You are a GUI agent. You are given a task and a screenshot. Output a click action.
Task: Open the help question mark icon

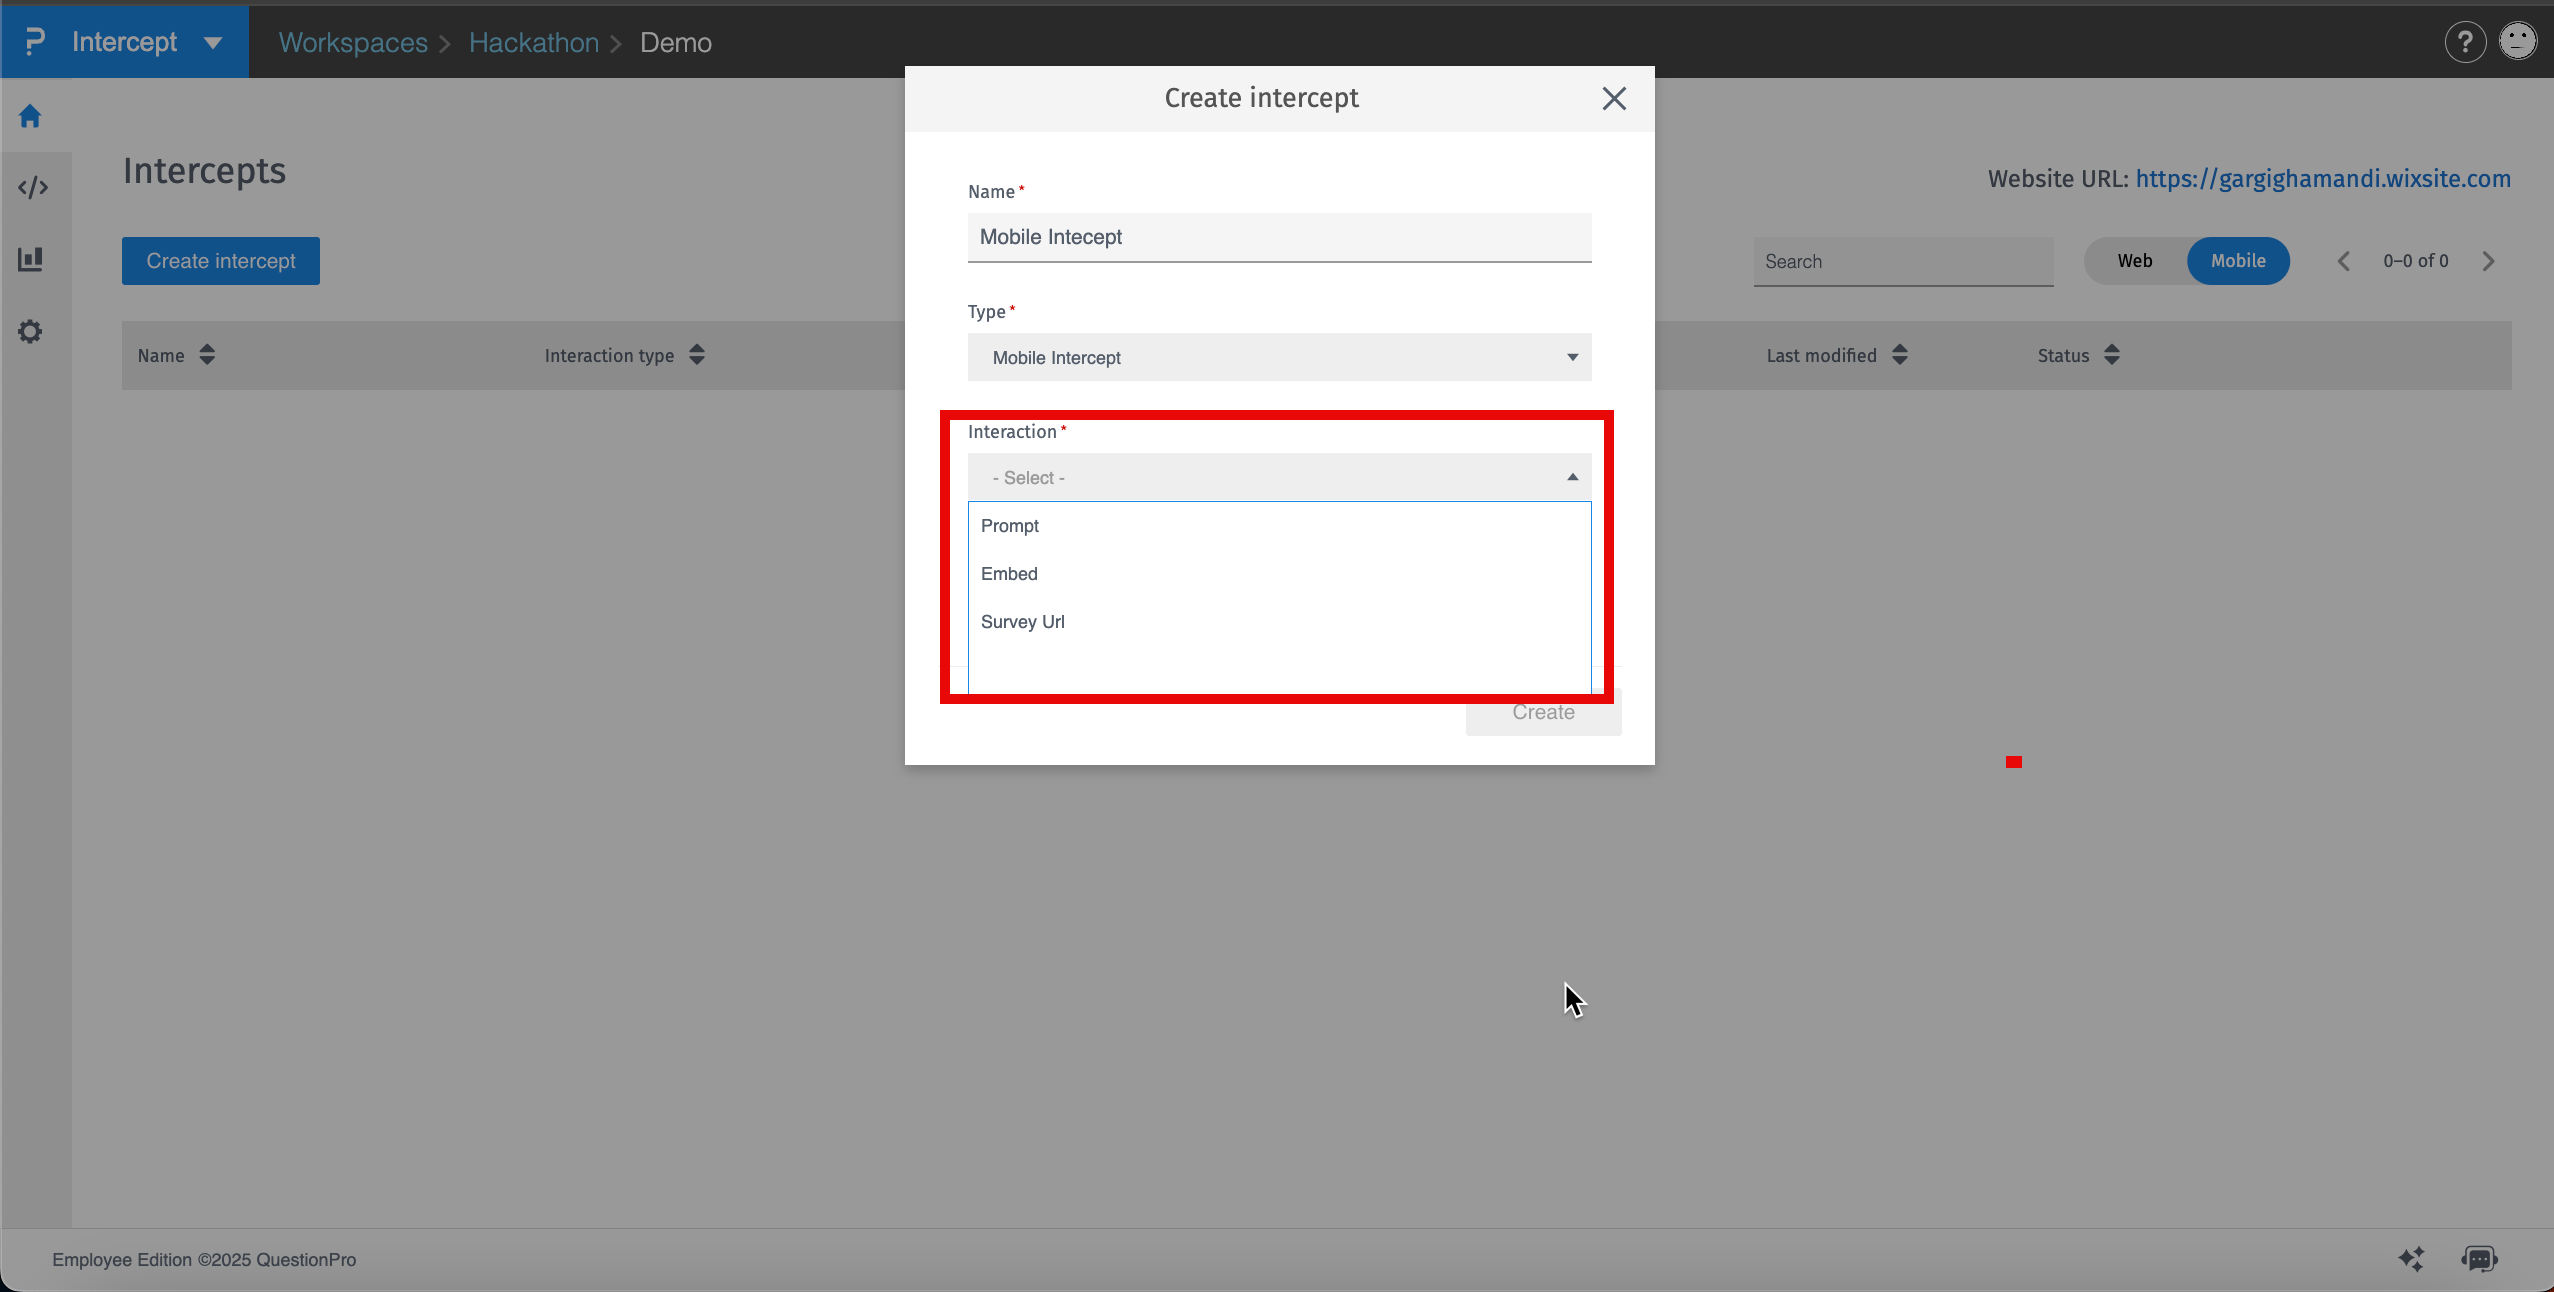(x=2465, y=42)
